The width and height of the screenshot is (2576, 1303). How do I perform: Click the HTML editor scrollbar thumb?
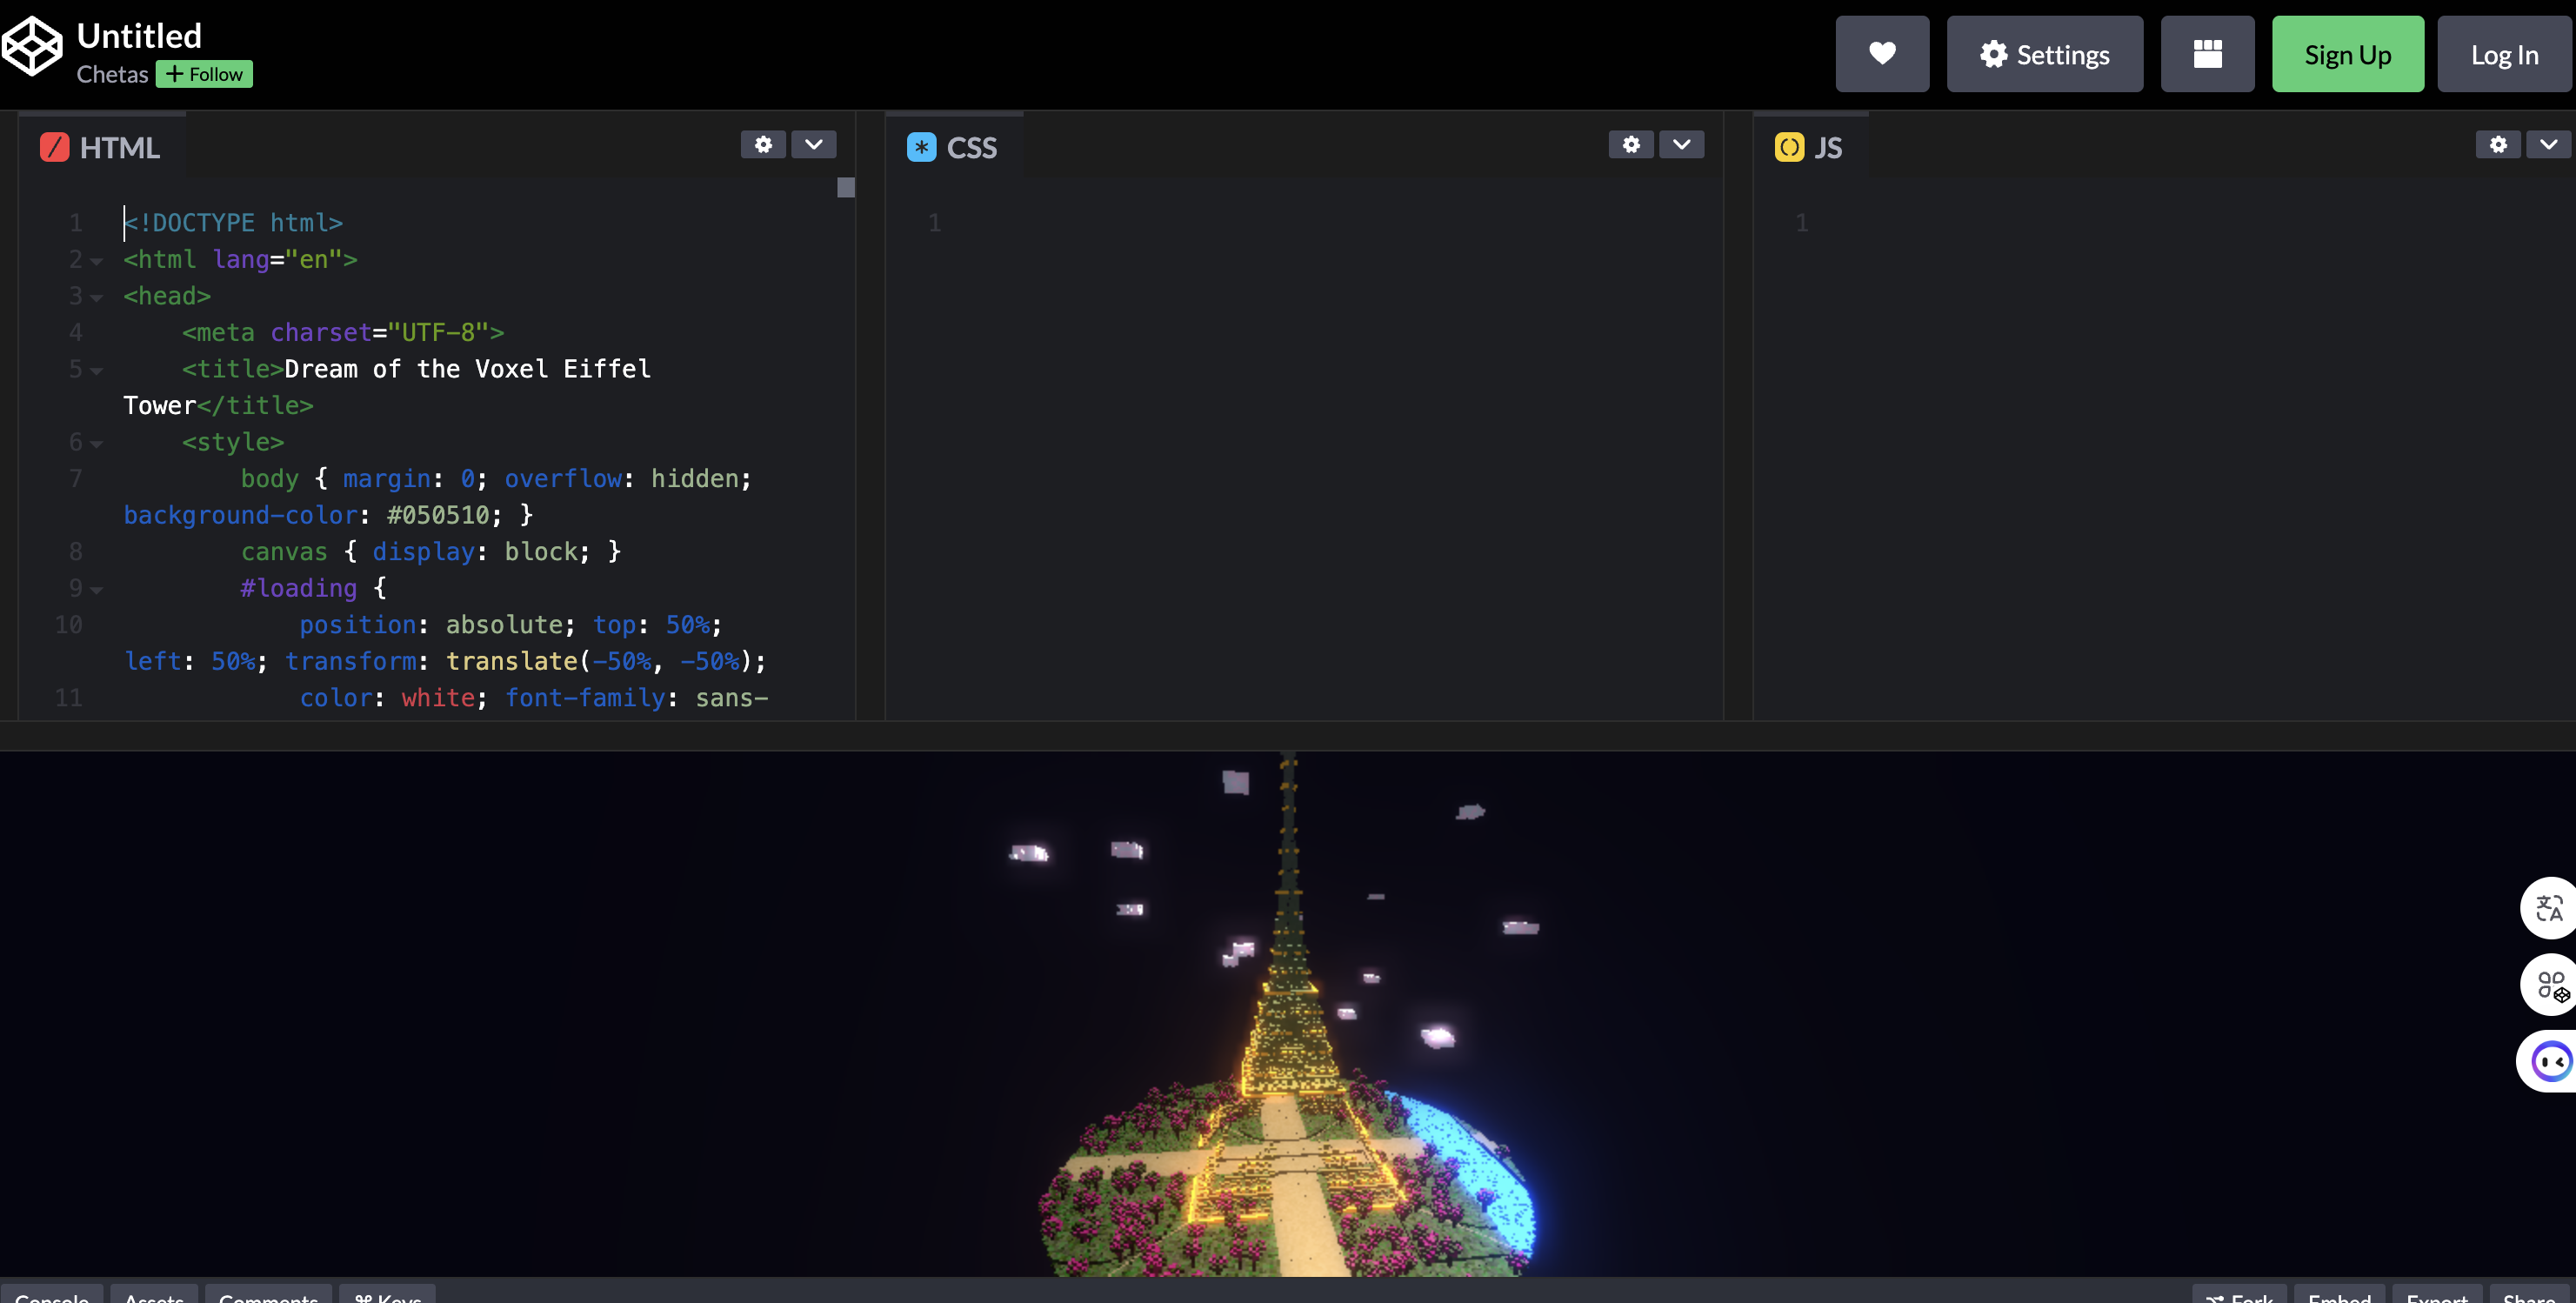pyautogui.click(x=846, y=188)
